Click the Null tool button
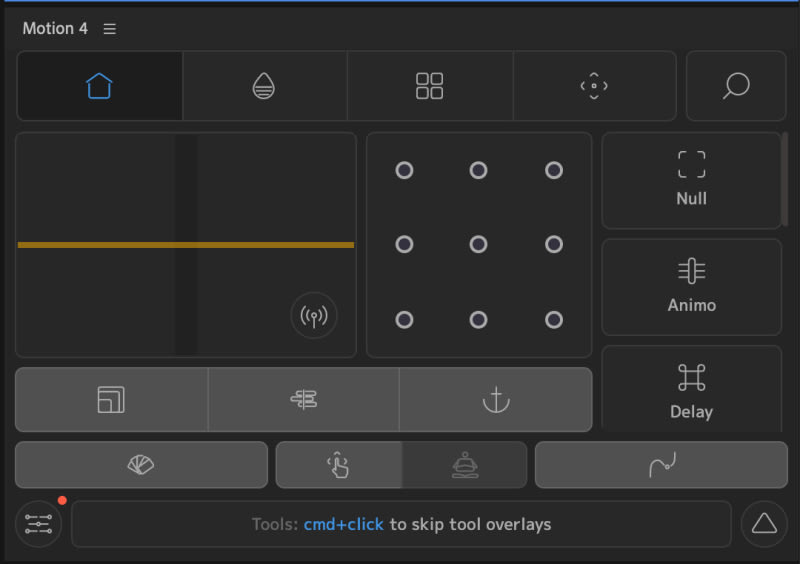The image size is (800, 564). click(691, 180)
